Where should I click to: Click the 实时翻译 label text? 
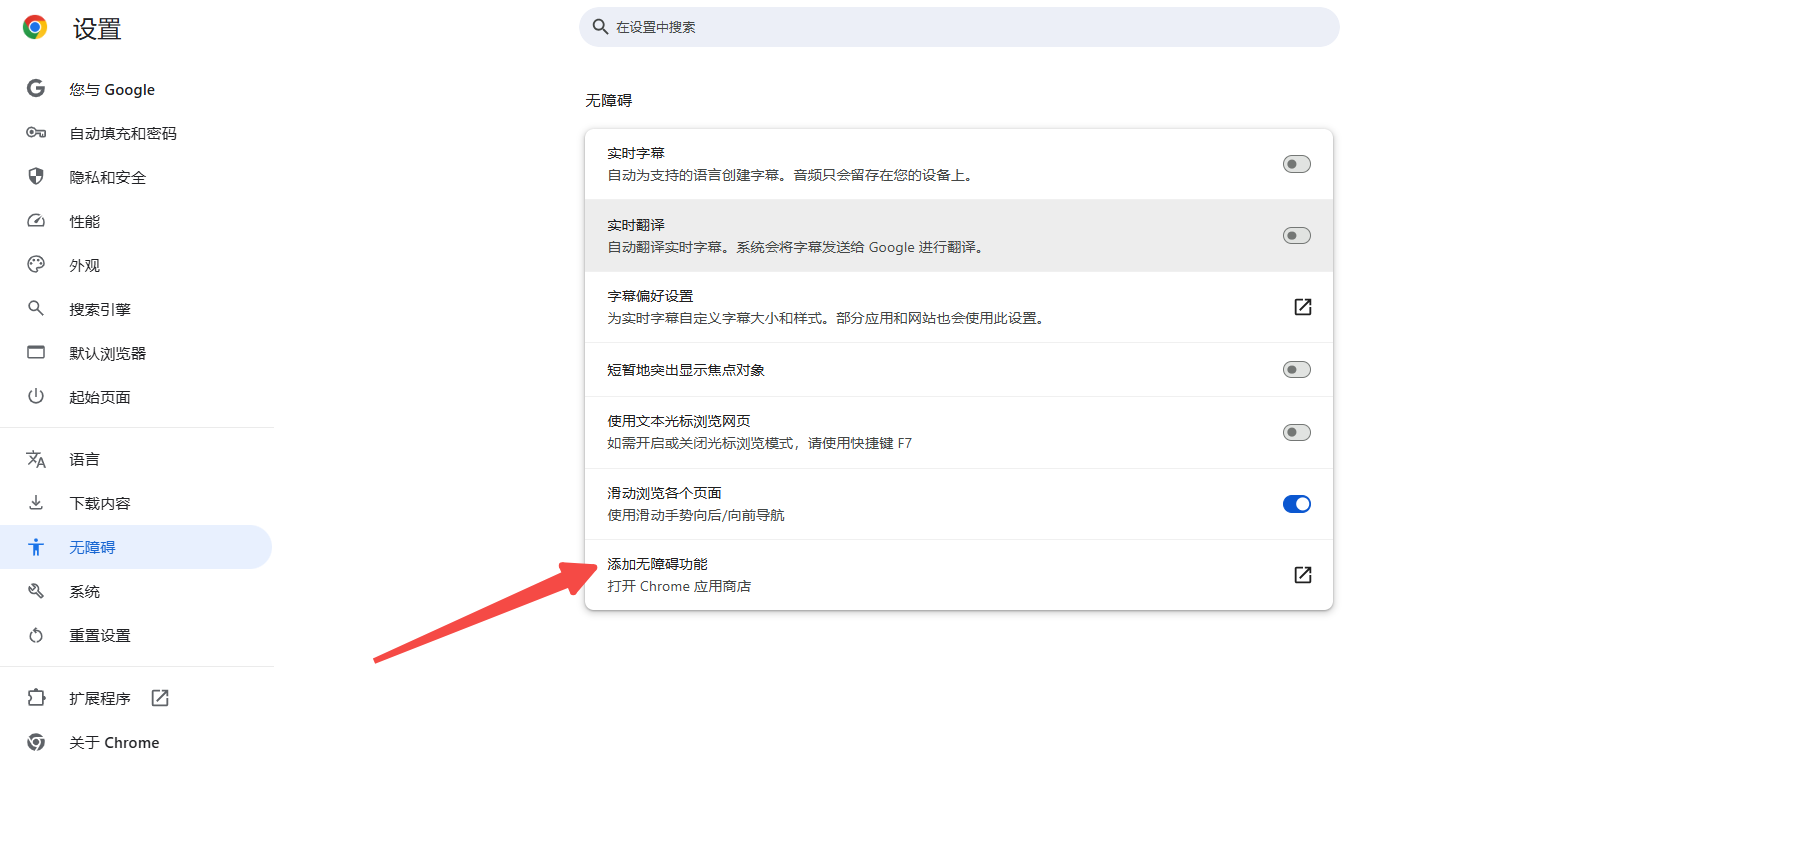click(x=636, y=225)
